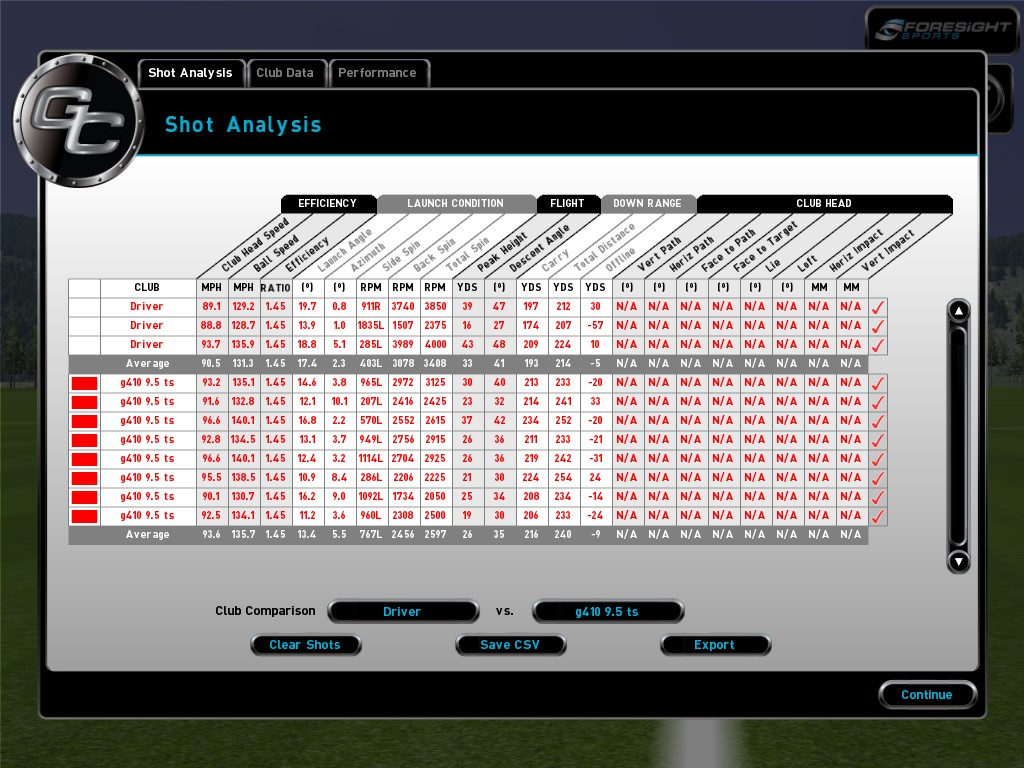
Task: Select the DOWN RANGE group header
Action: coord(647,204)
